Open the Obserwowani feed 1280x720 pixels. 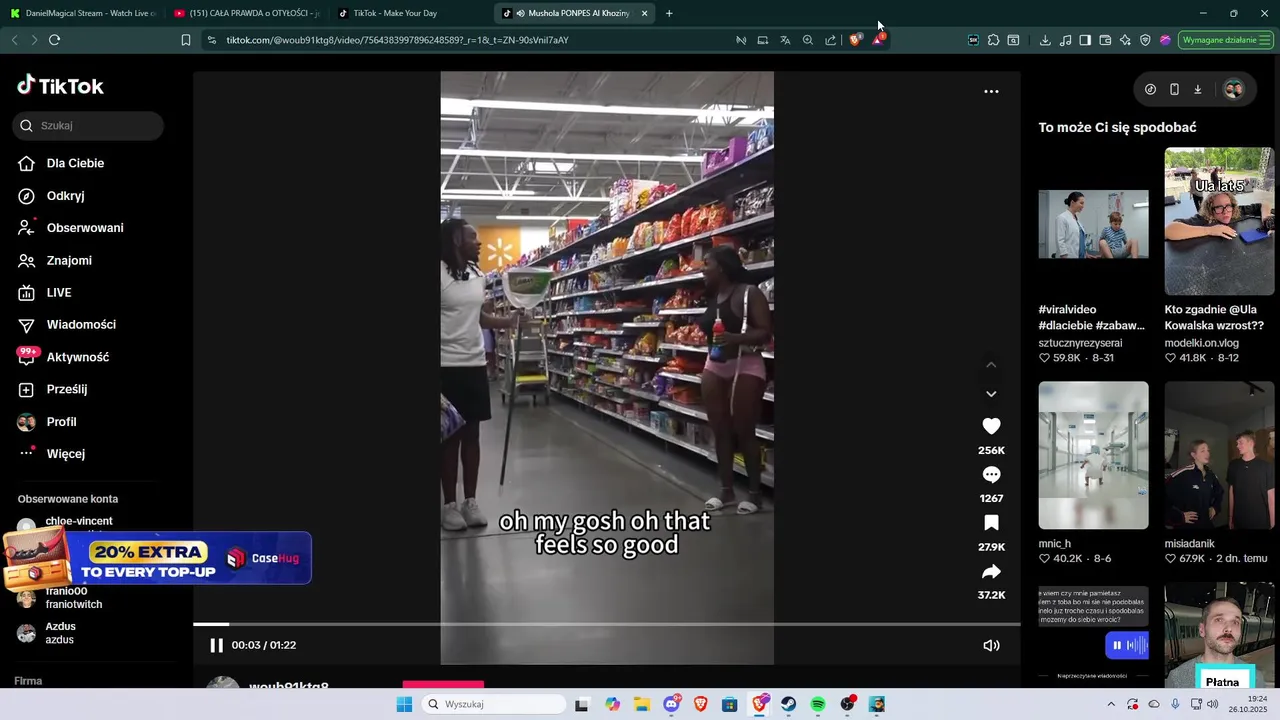71,228
